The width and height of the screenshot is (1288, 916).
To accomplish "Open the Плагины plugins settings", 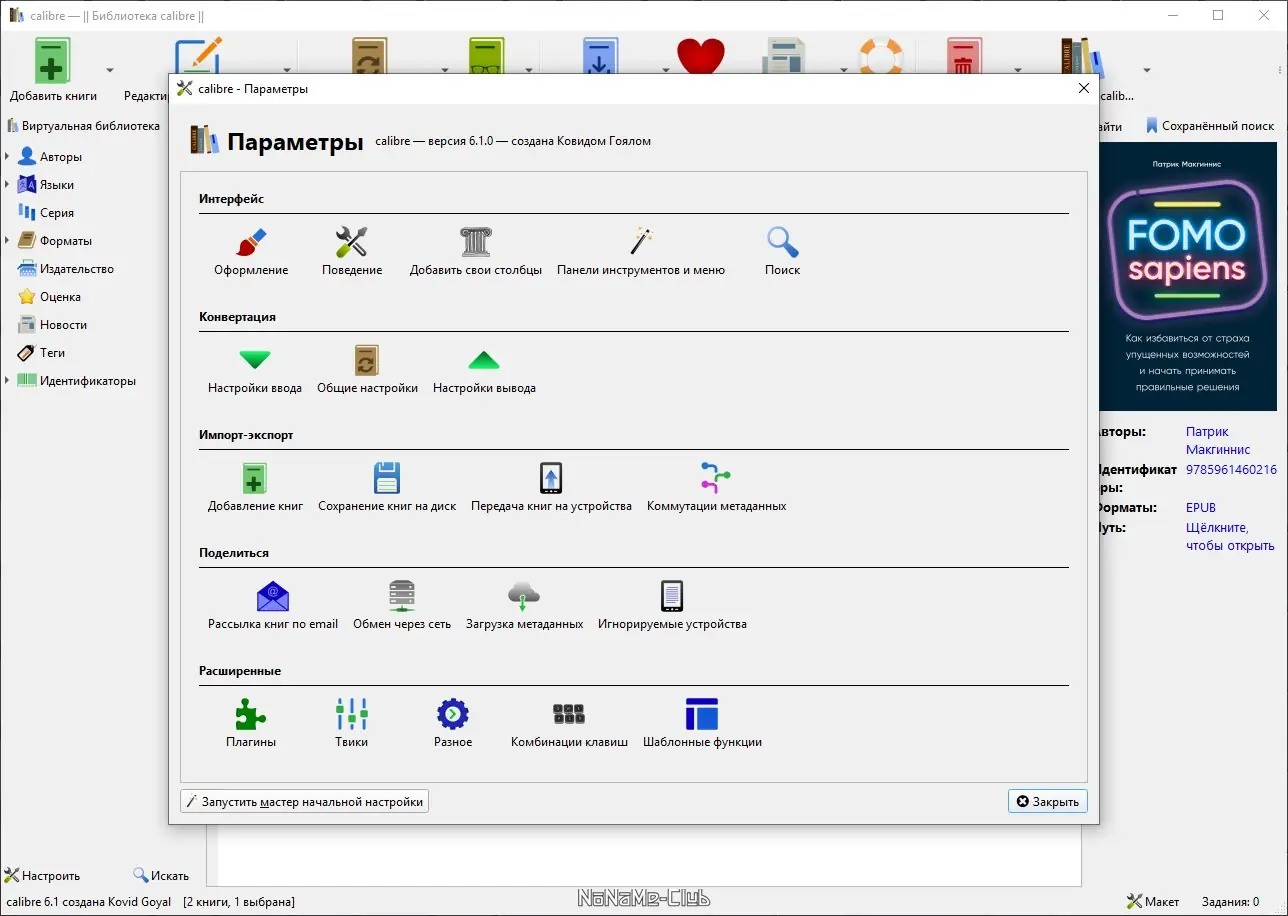I will click(x=251, y=724).
